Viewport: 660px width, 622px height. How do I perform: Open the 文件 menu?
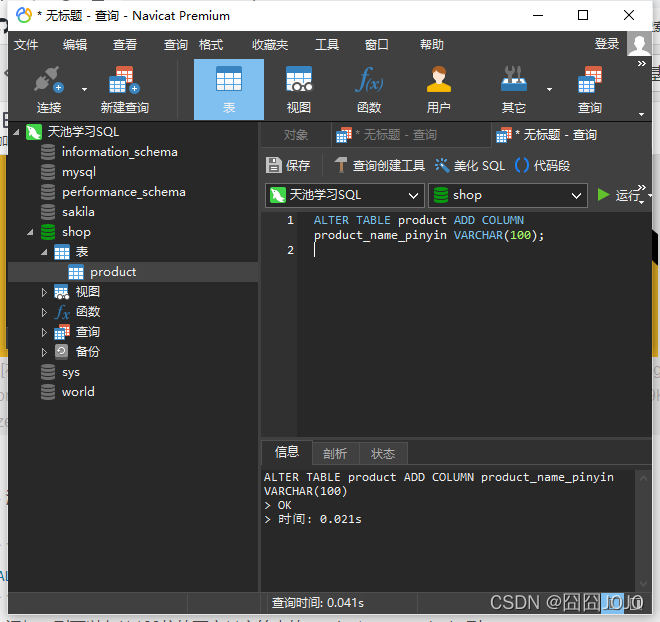[26, 44]
